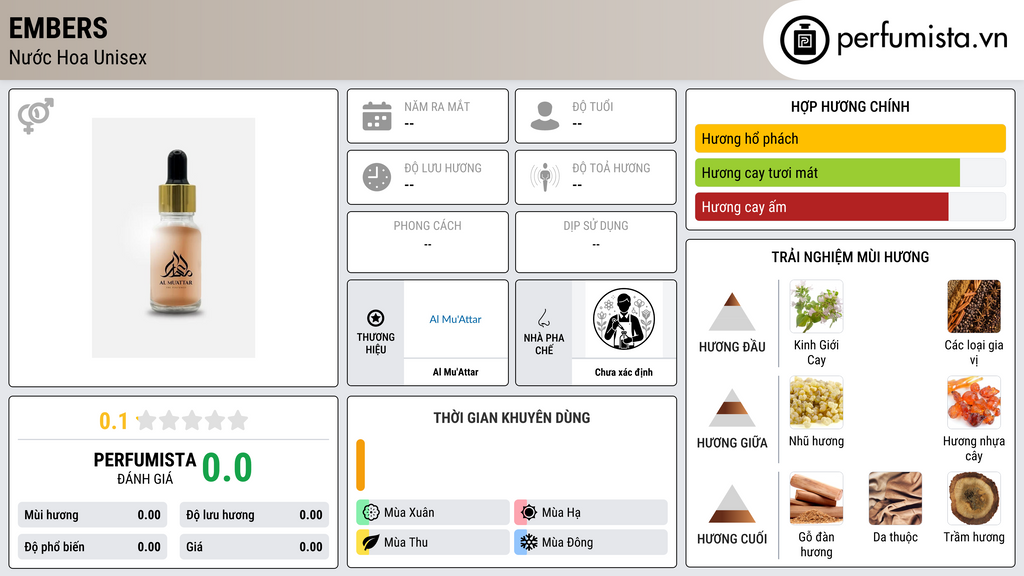Click the green Hương cay tươi mát bar
1024x576 pixels.
click(827, 173)
